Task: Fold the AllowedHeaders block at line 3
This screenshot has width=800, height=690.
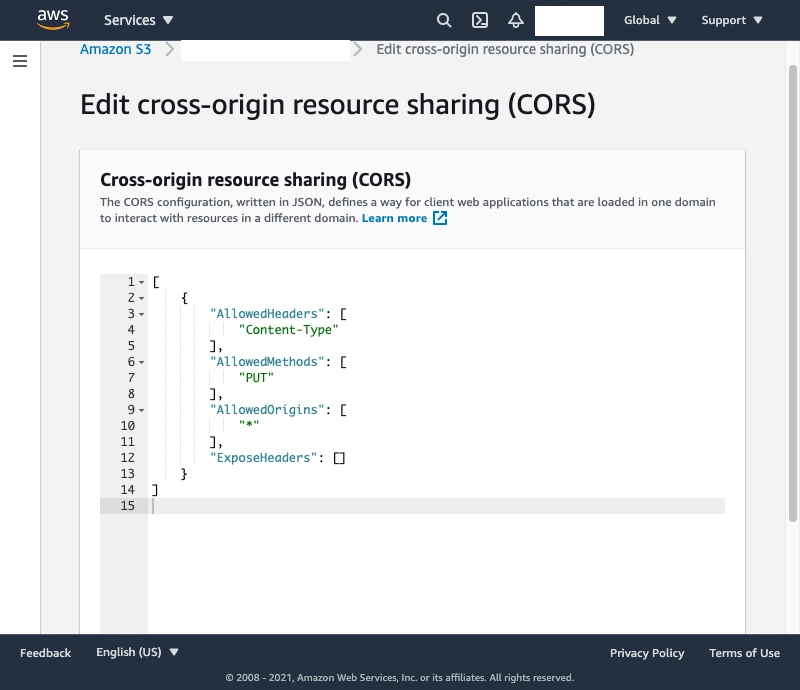Action: [141, 314]
